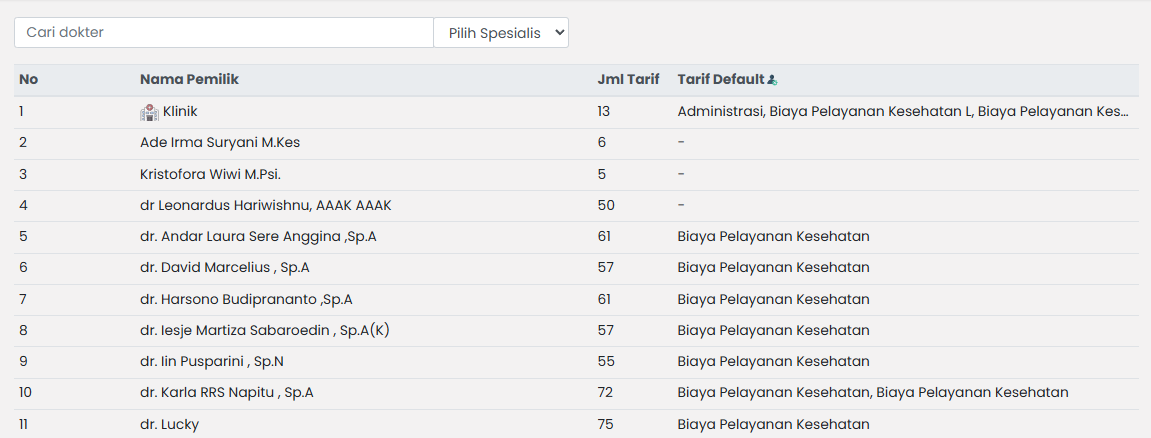Click the Tarif Default column header text

[720, 80]
